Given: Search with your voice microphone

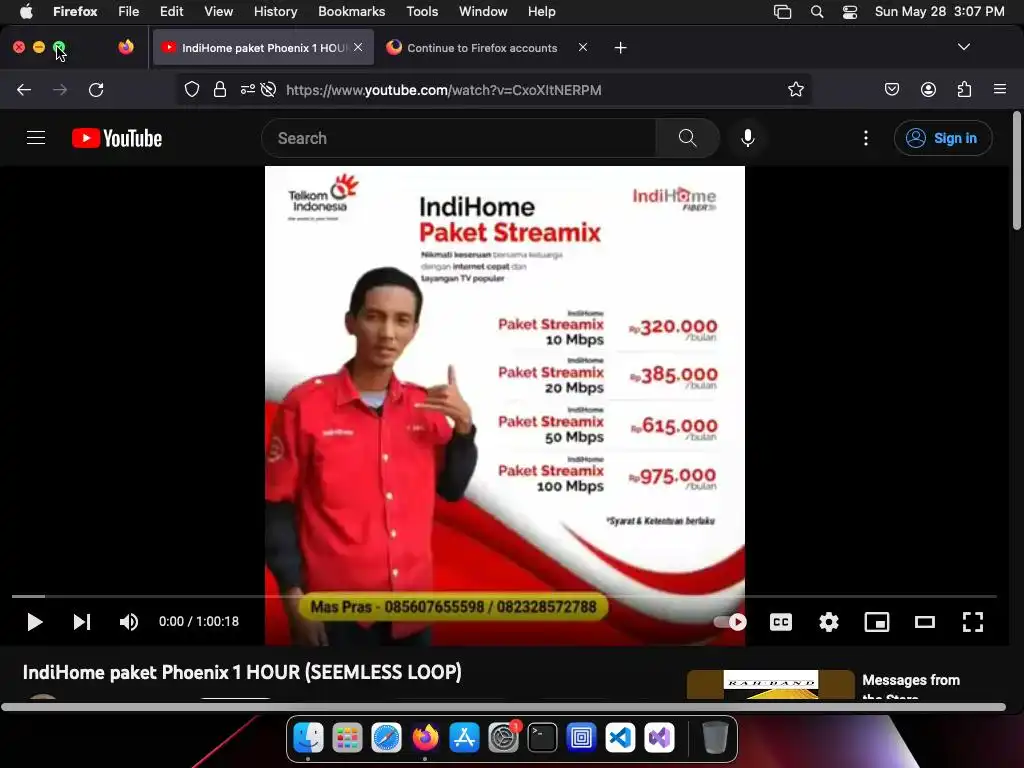Looking at the screenshot, I should [748, 138].
